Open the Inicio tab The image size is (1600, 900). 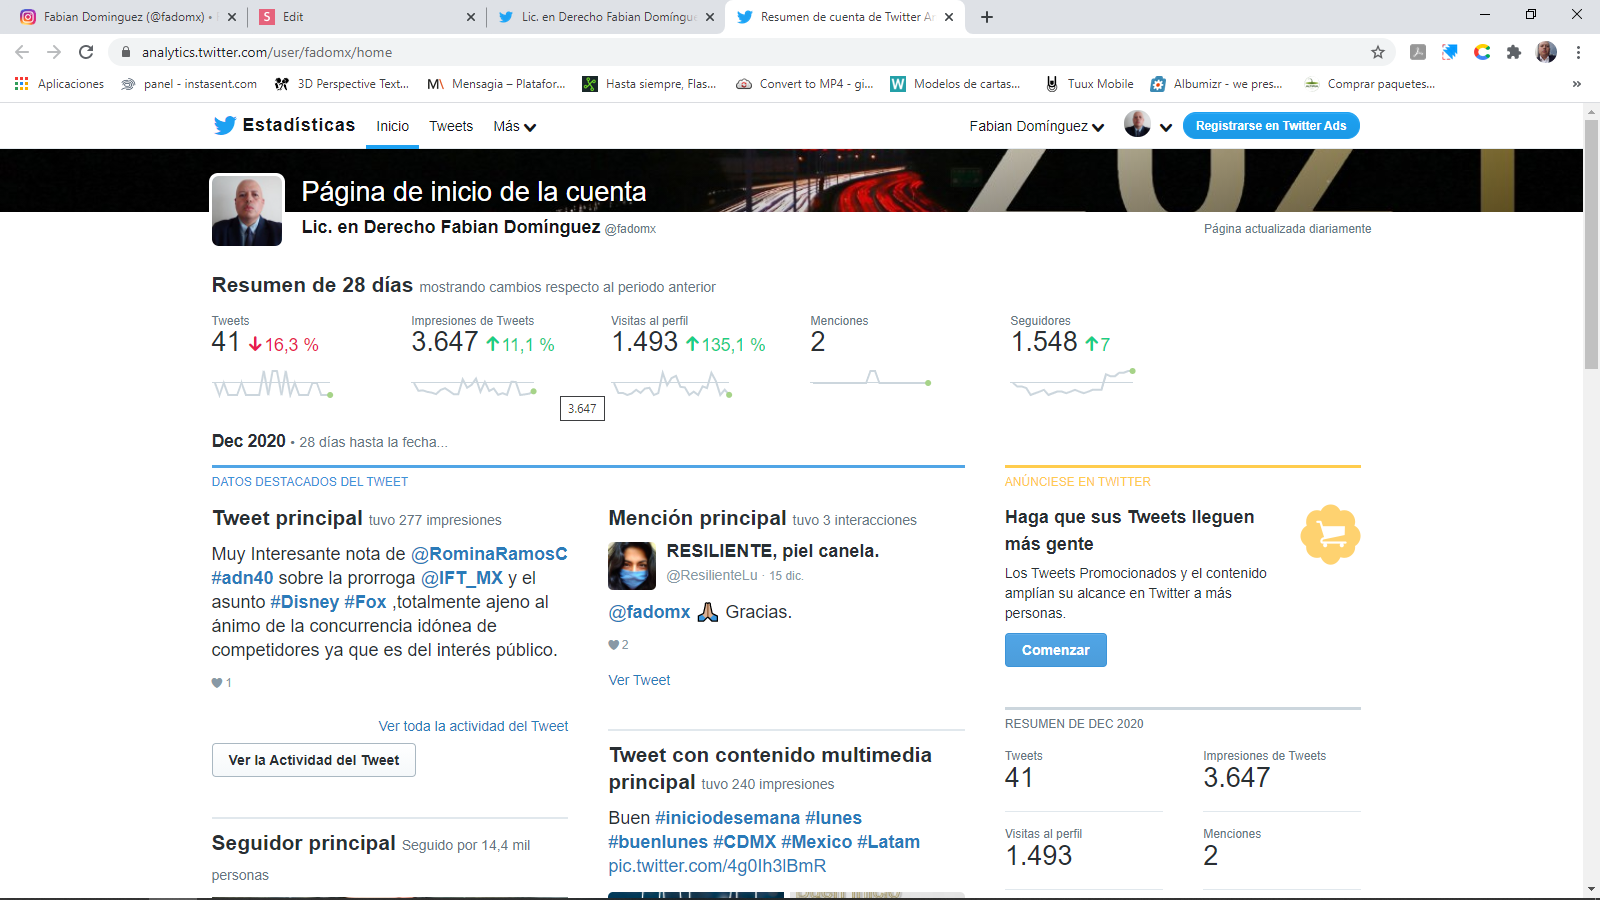click(392, 126)
